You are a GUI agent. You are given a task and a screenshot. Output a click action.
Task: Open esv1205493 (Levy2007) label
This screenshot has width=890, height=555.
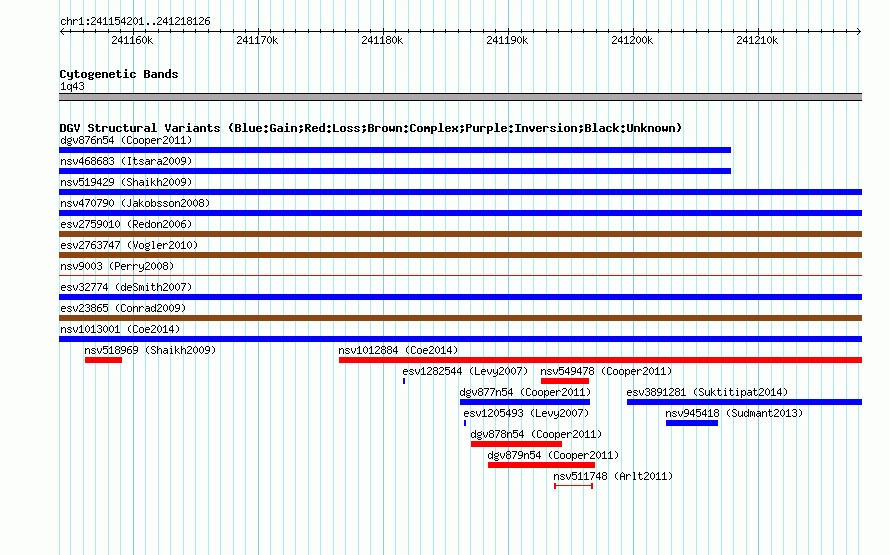click(x=526, y=413)
